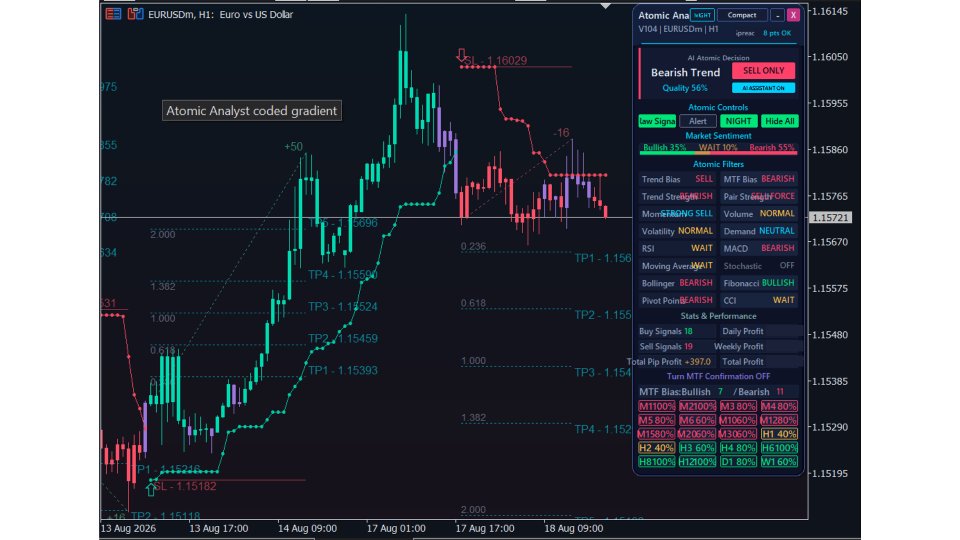Select the H4 80% timeframe box
960x540 pixels.
click(738, 448)
